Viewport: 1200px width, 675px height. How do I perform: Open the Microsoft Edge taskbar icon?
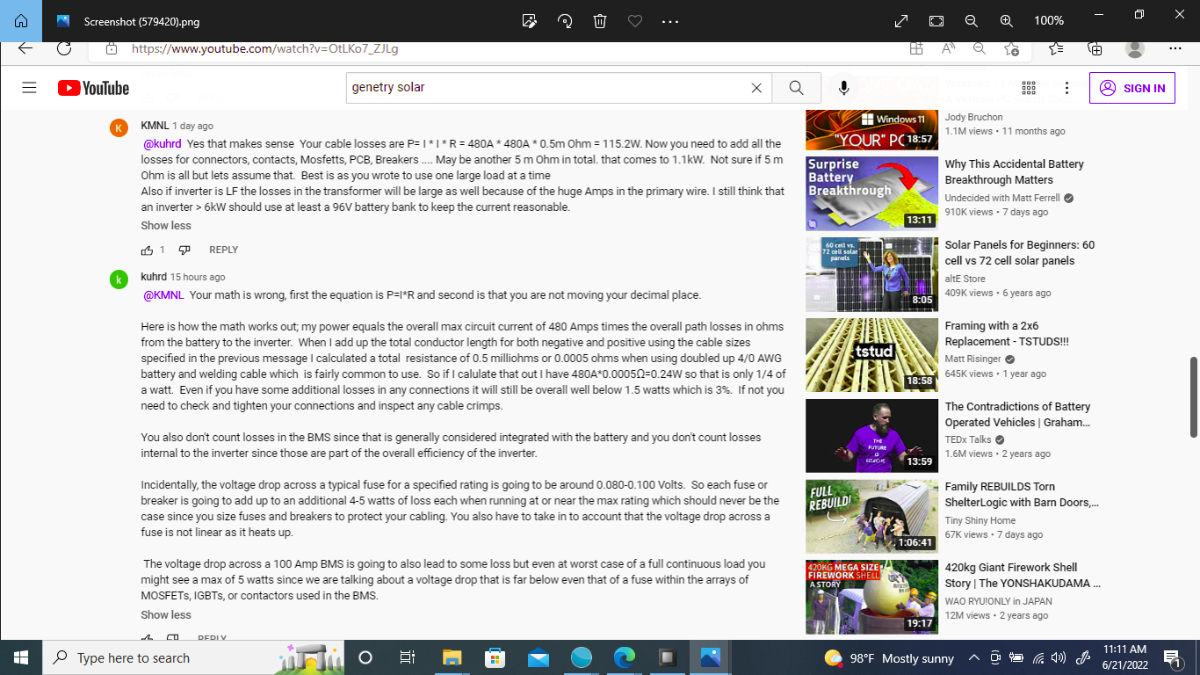624,658
